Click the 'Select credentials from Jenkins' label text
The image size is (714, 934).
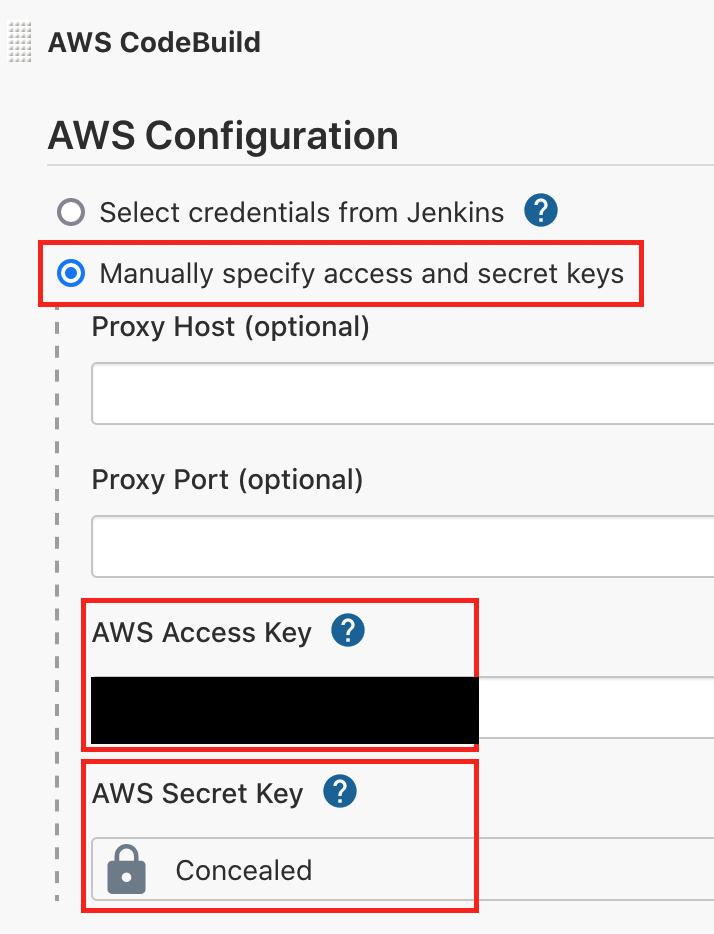point(301,212)
